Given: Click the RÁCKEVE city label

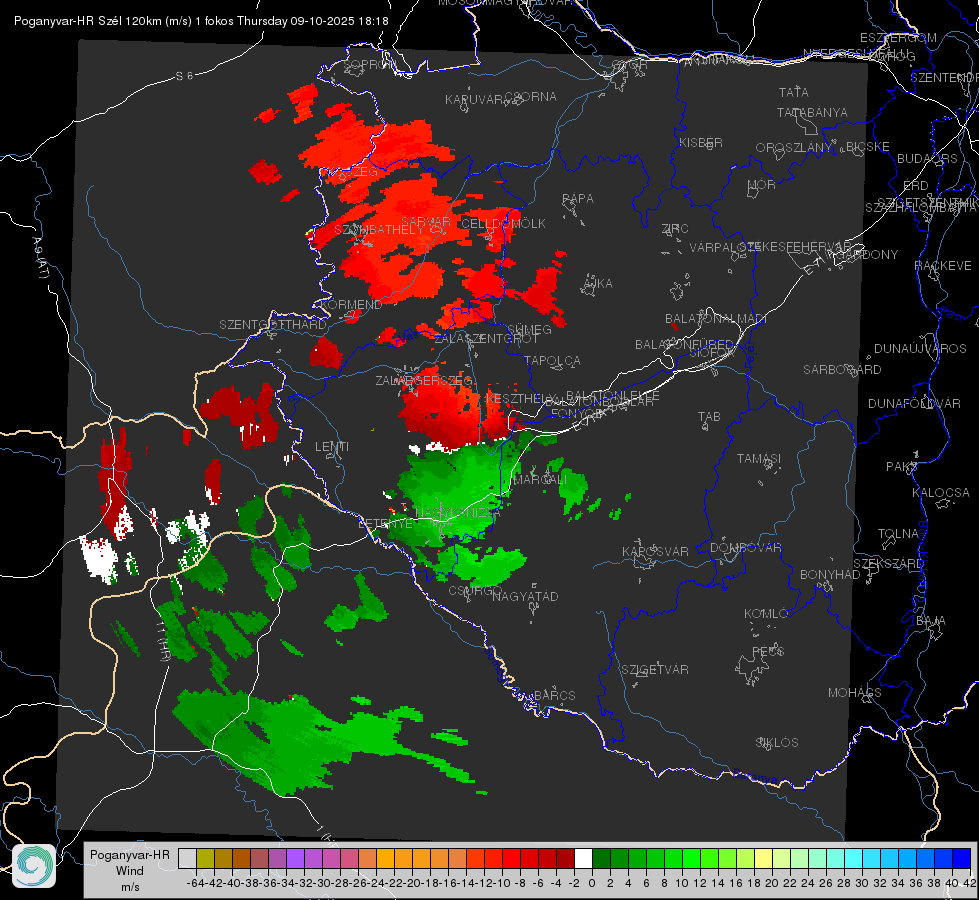Looking at the screenshot, I should point(943,265).
